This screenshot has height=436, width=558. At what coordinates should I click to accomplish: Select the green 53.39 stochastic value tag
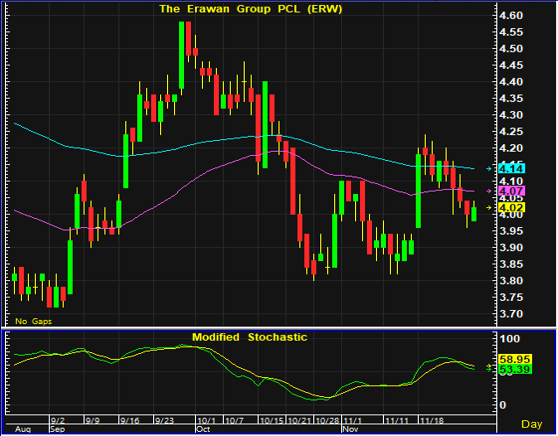515,369
